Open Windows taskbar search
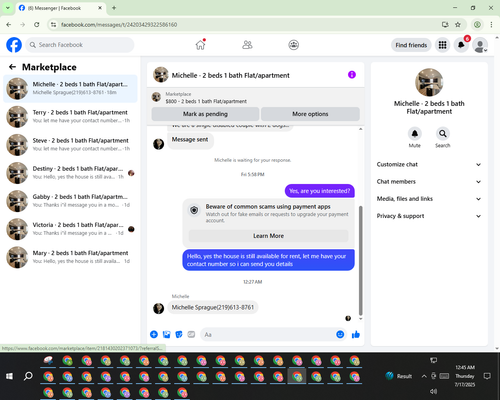The image size is (500, 400). point(28,376)
